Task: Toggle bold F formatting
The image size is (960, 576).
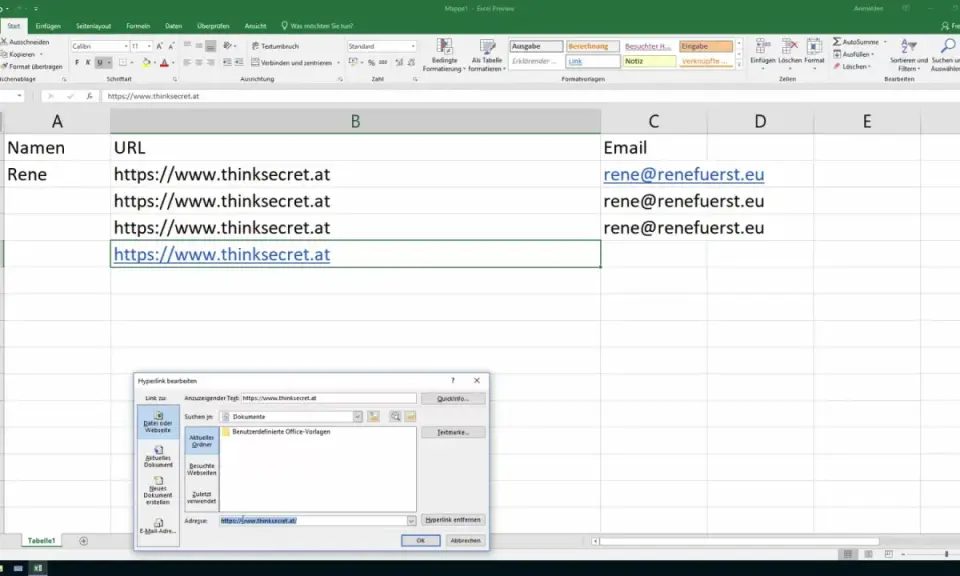Action: (77, 62)
